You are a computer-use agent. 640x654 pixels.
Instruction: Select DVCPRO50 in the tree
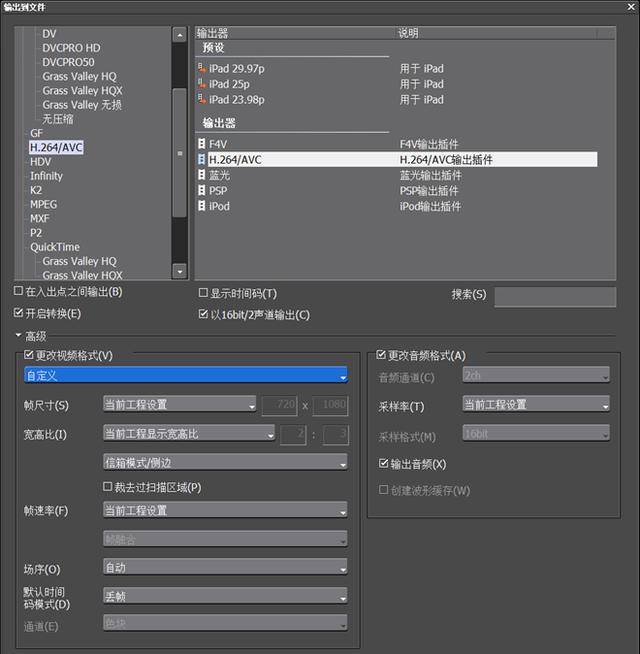tap(68, 62)
